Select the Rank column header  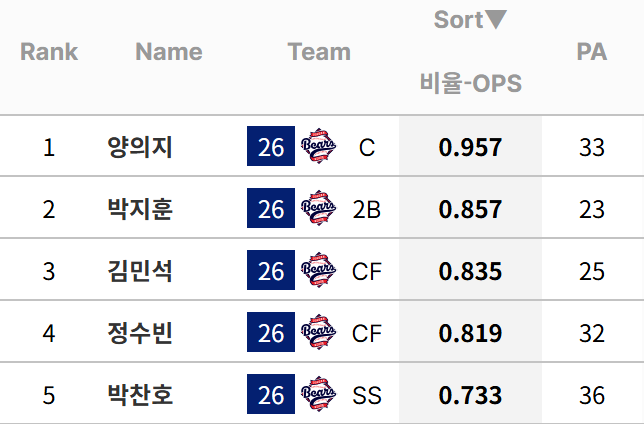point(49,52)
